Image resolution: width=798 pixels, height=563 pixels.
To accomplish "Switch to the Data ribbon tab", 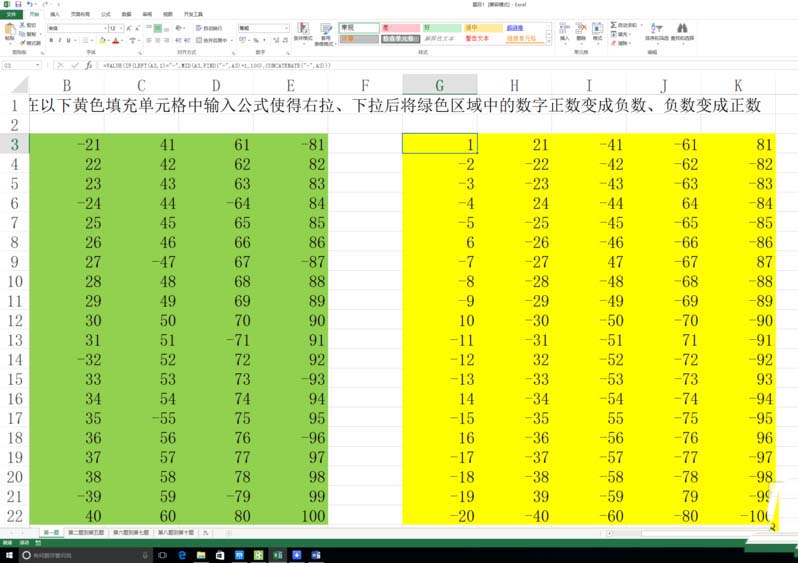I will coord(127,14).
